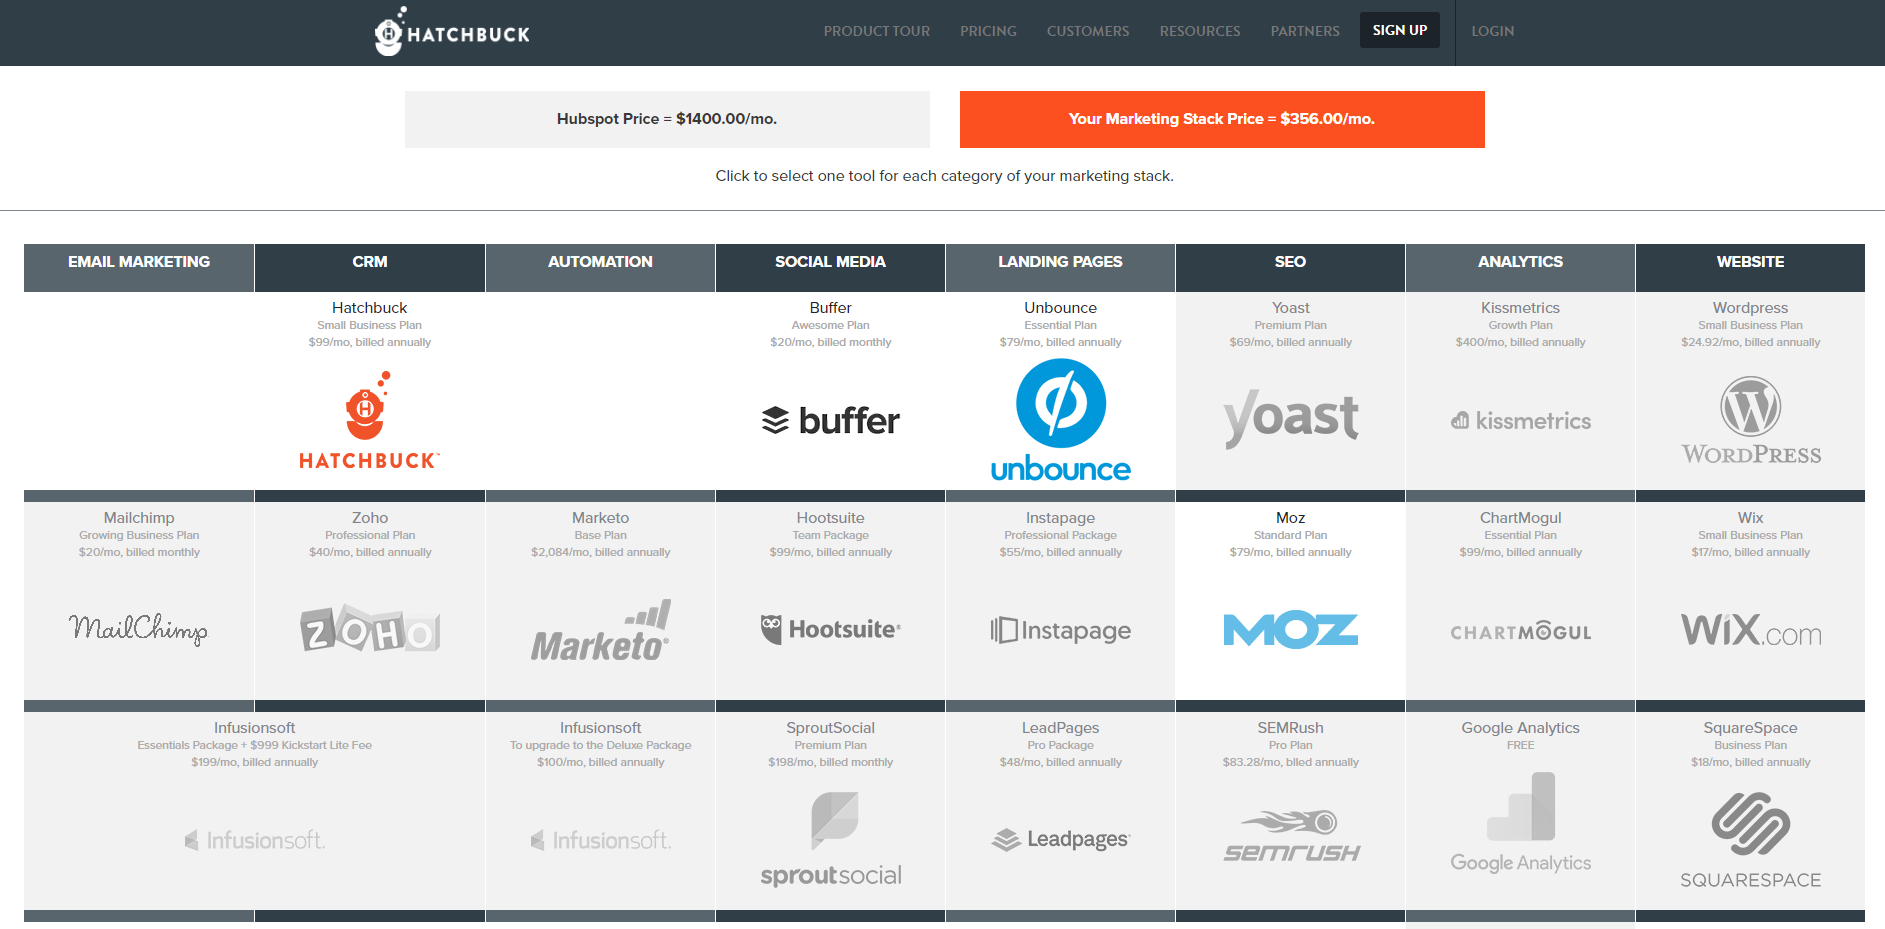Click the '$400/mo, billed annually' Kissmetrics price

[1520, 342]
